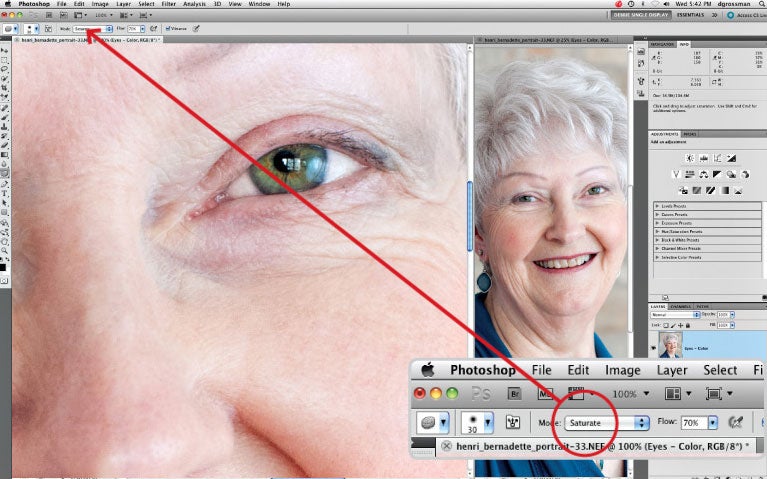Select the Horizontal Type tool
The height and width of the screenshot is (479, 767).
(x=5, y=192)
